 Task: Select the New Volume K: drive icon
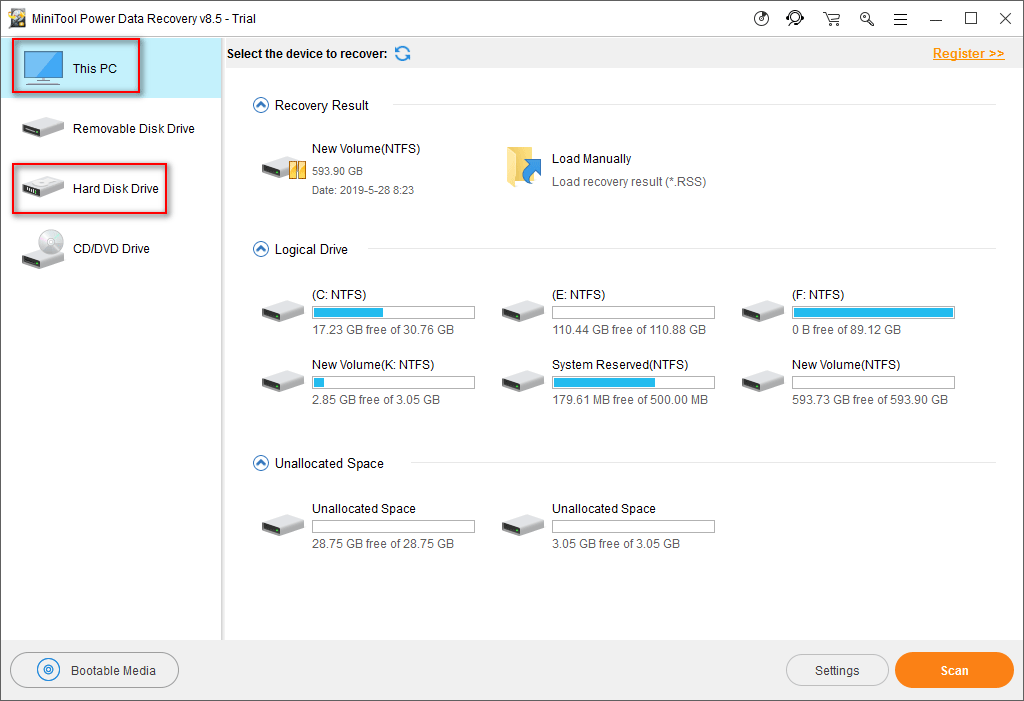283,381
